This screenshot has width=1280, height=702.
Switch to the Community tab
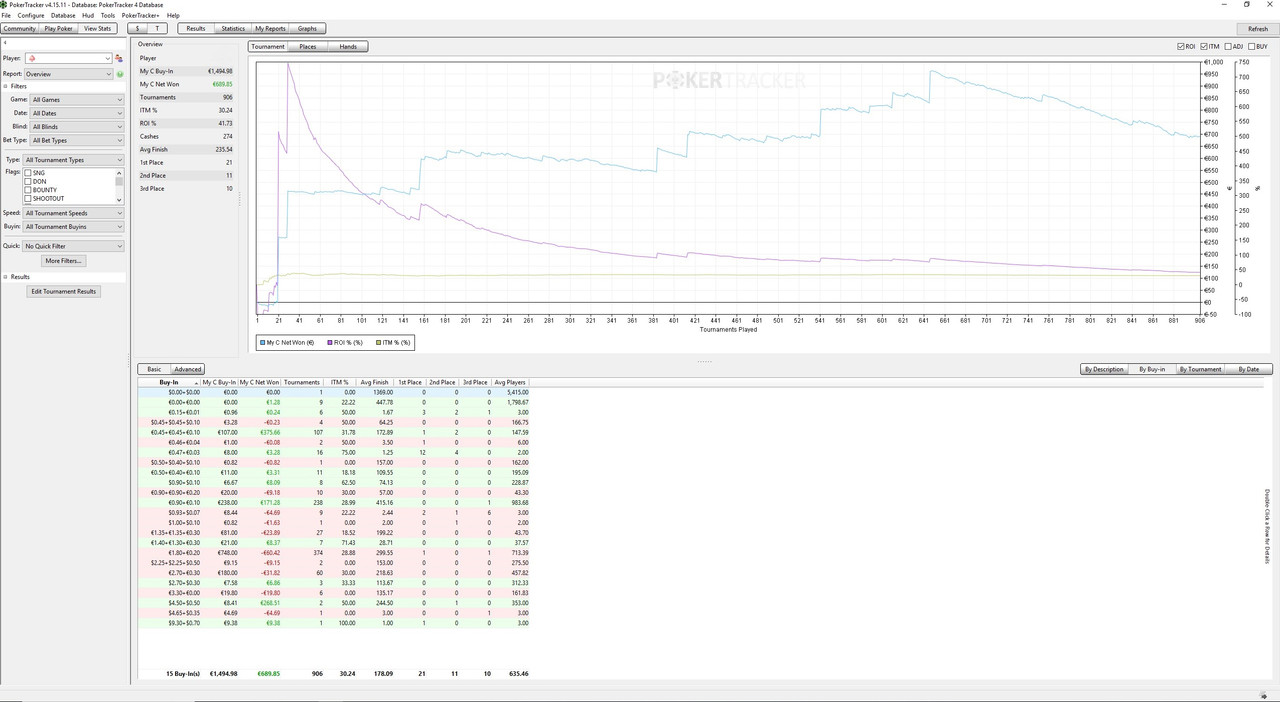point(20,29)
